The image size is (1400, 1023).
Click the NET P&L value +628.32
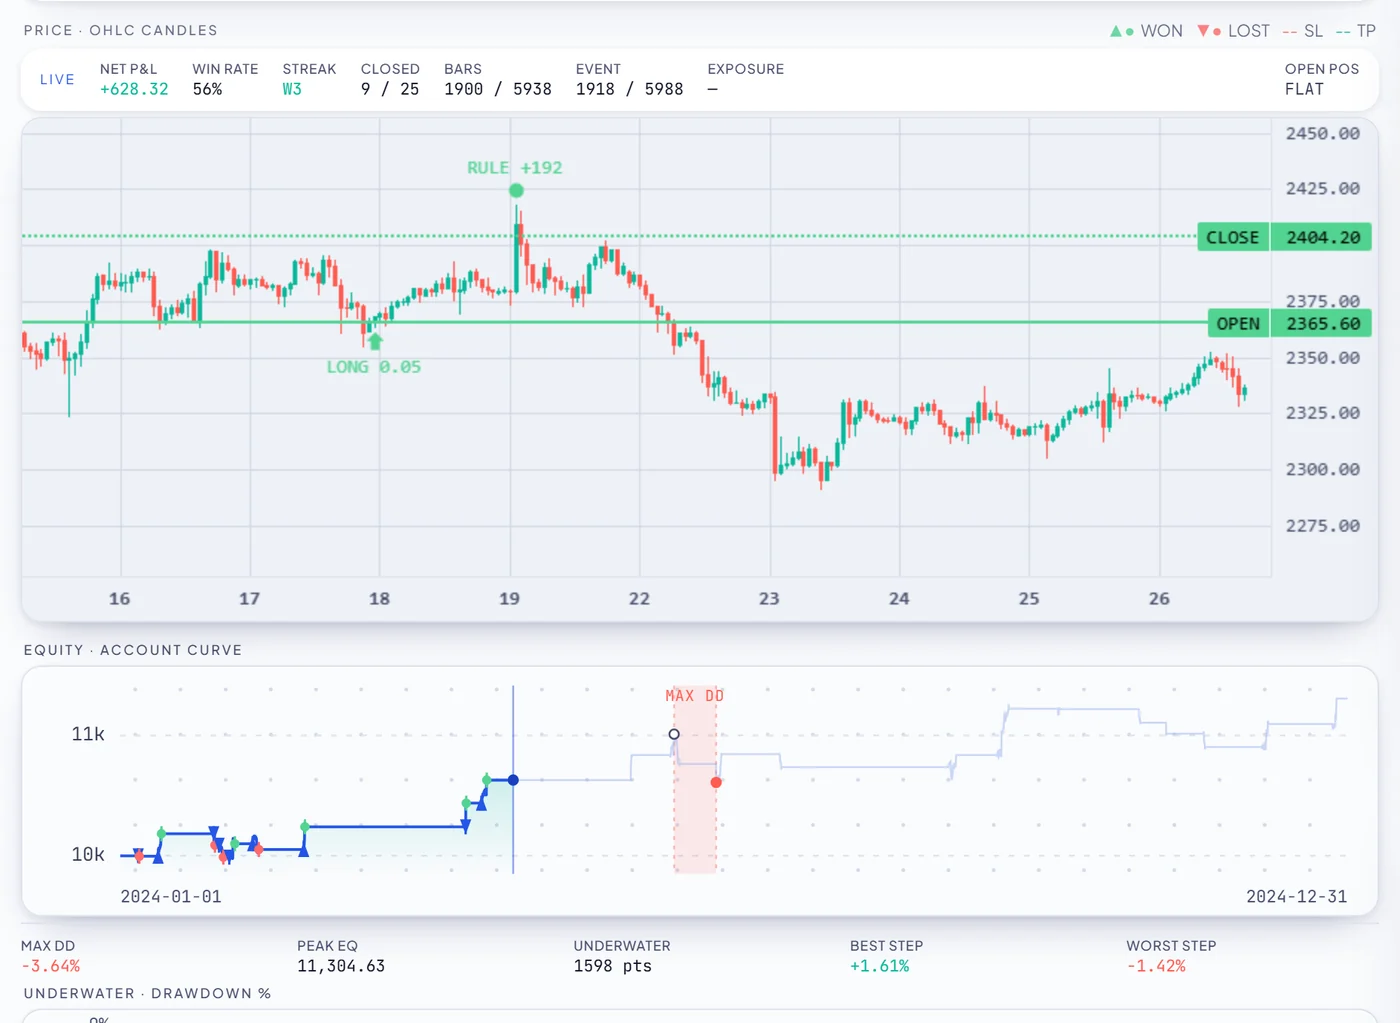134,89
